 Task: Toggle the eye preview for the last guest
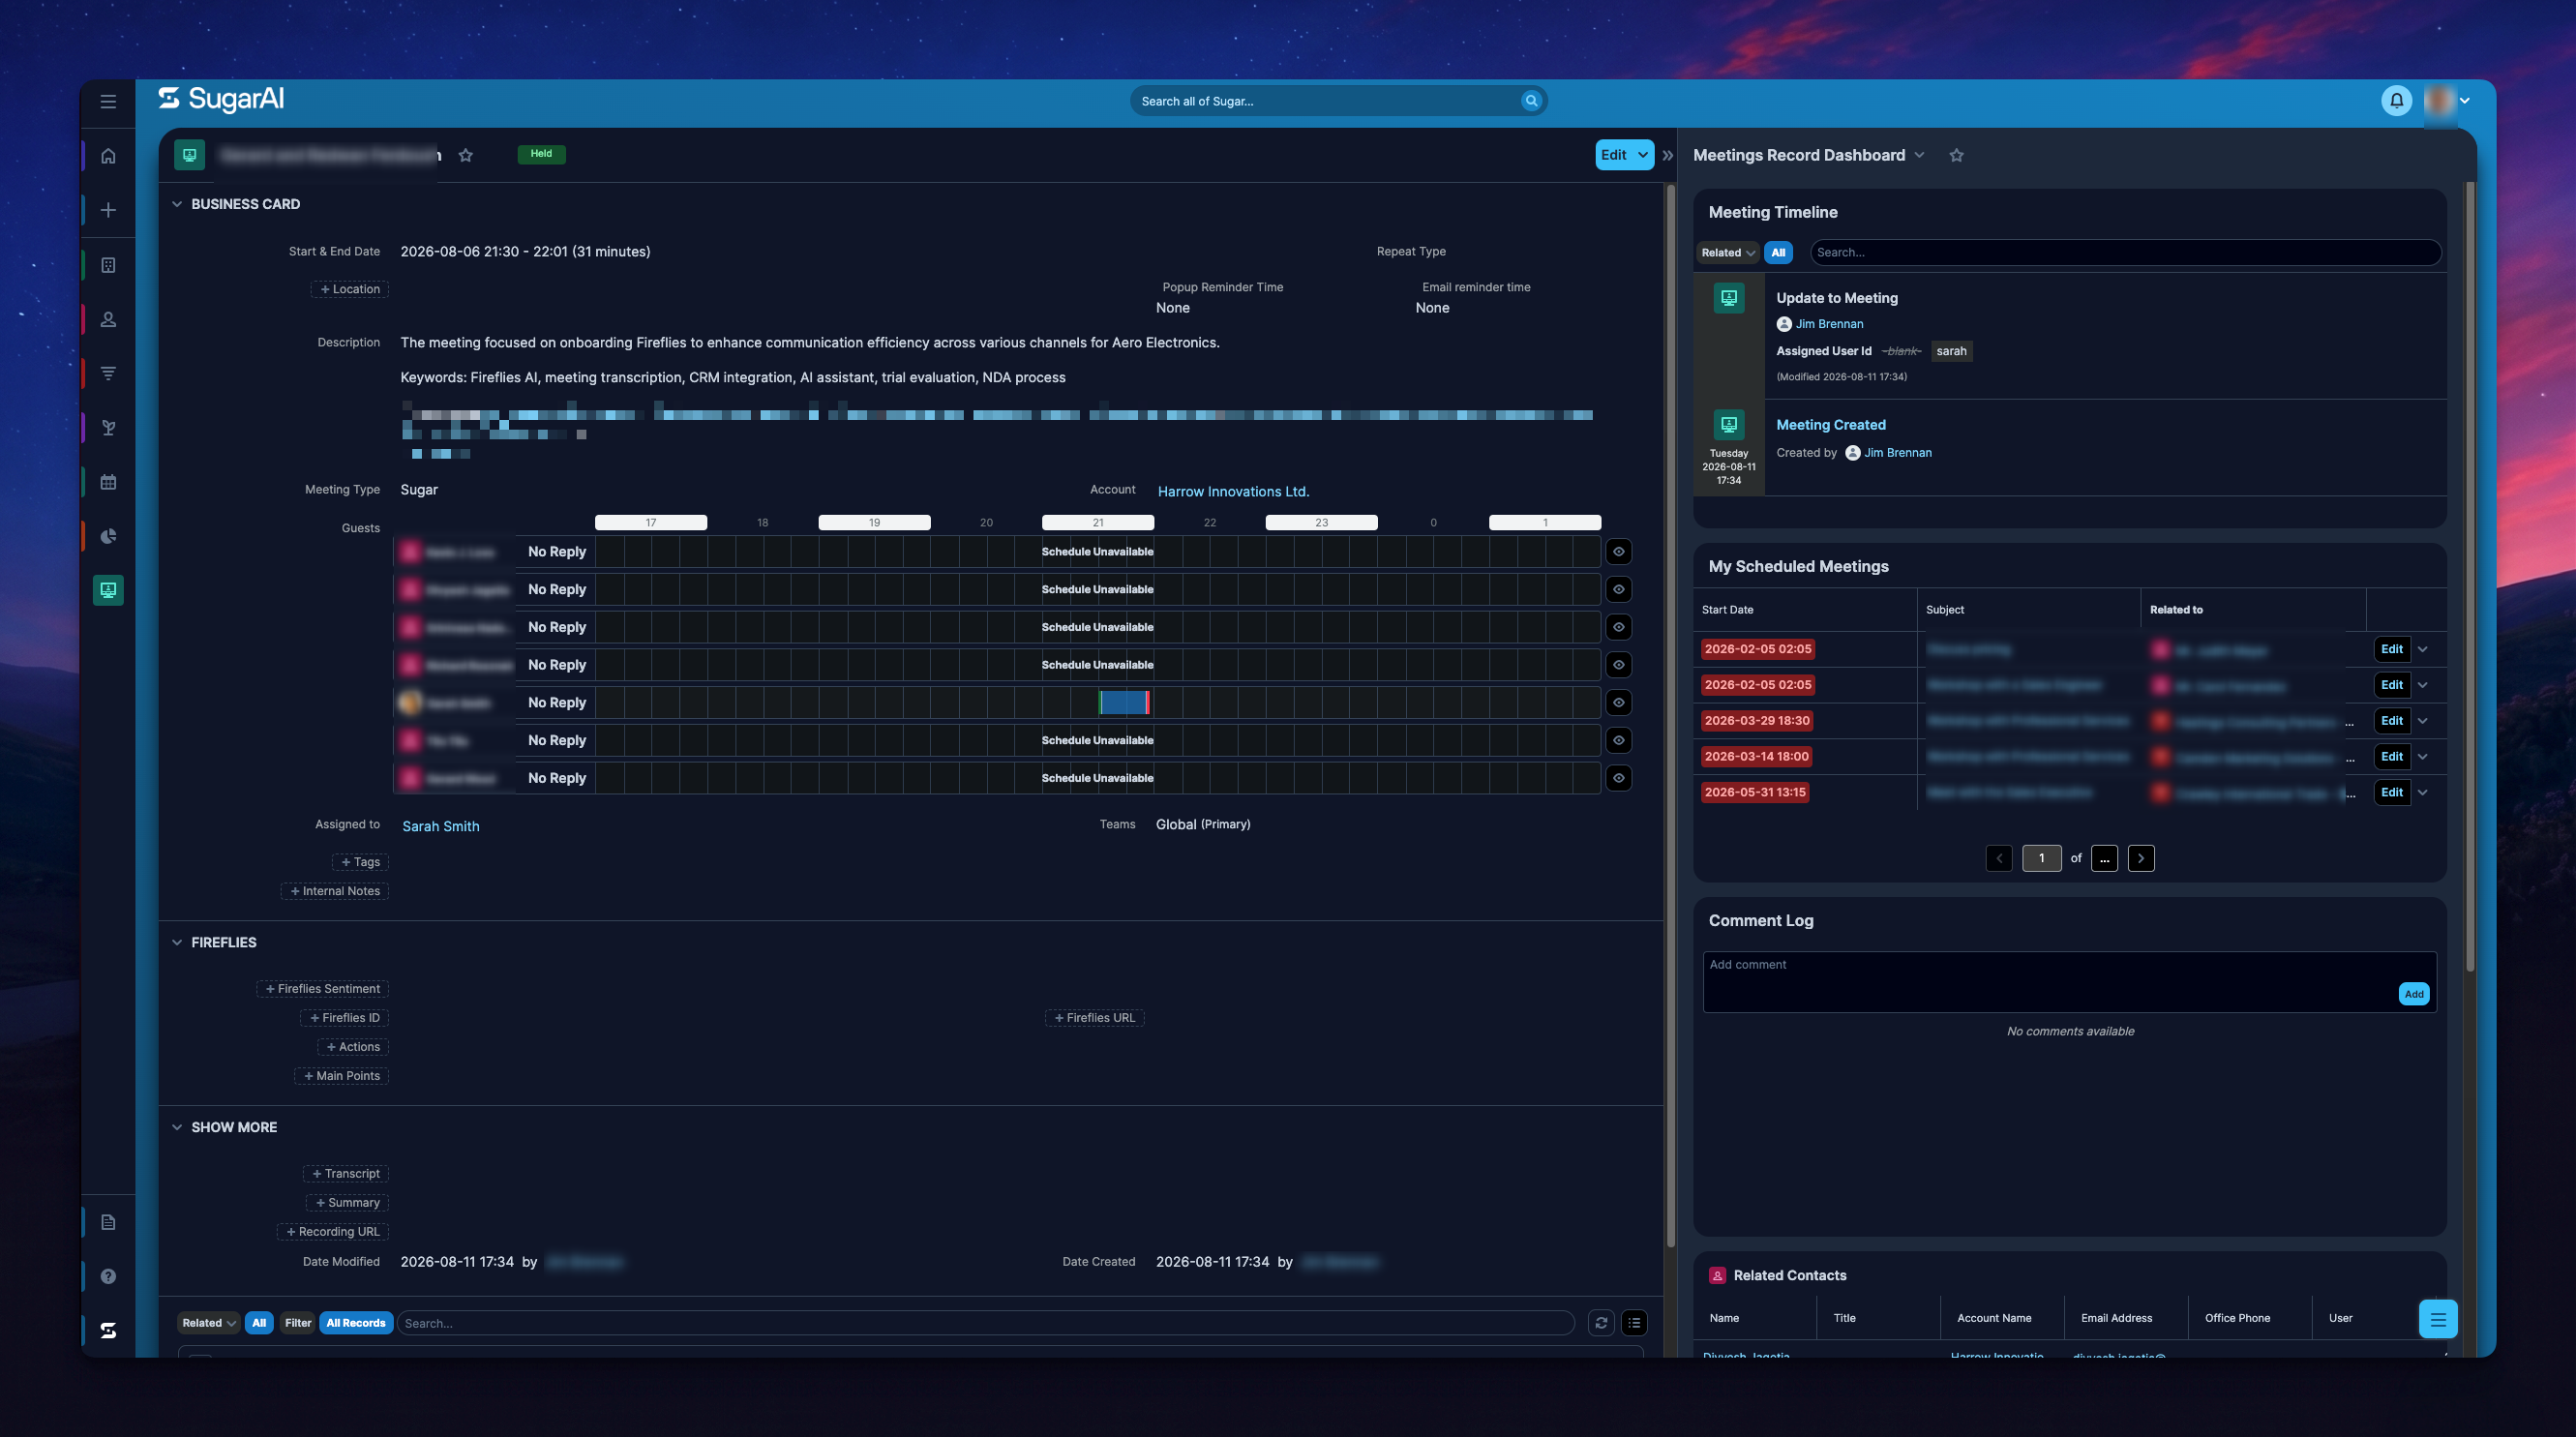1618,778
